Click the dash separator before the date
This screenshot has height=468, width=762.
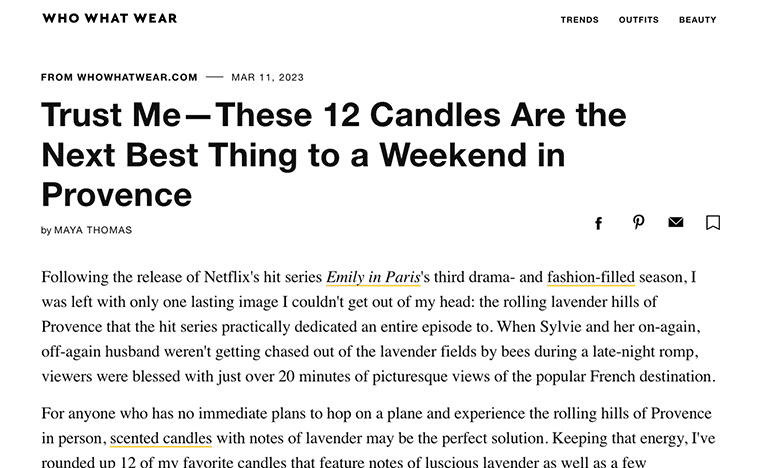click(214, 77)
